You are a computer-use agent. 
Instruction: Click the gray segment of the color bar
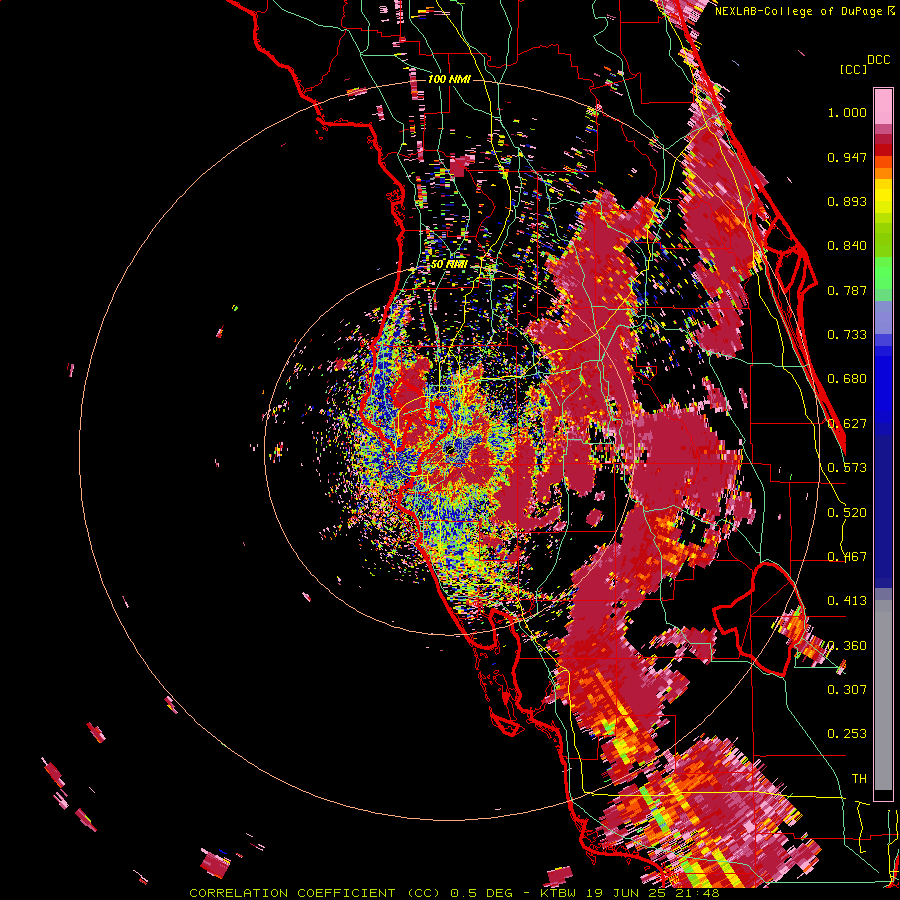pos(883,695)
